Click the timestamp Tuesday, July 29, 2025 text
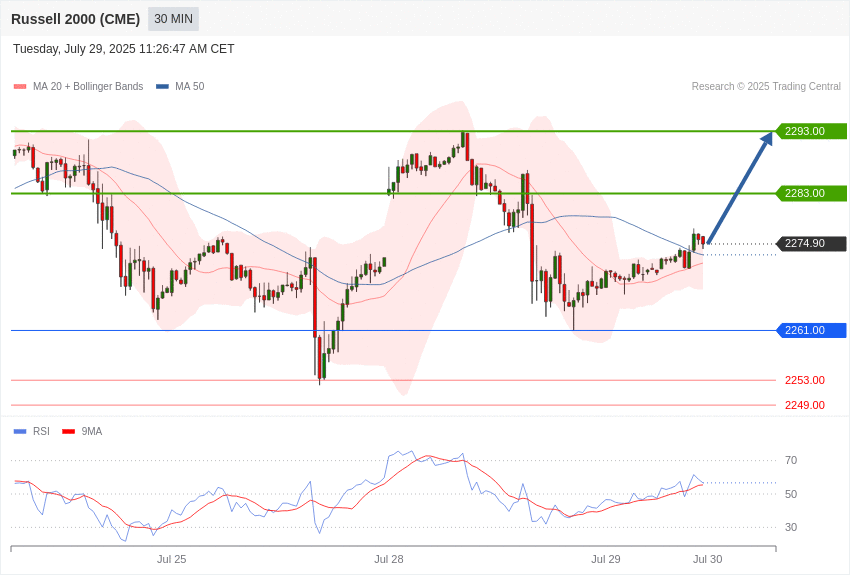The height and width of the screenshot is (576, 850). pos(74,49)
